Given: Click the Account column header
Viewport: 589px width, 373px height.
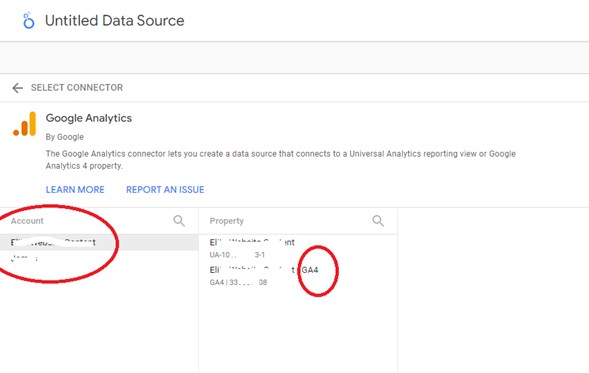Looking at the screenshot, I should (x=27, y=221).
